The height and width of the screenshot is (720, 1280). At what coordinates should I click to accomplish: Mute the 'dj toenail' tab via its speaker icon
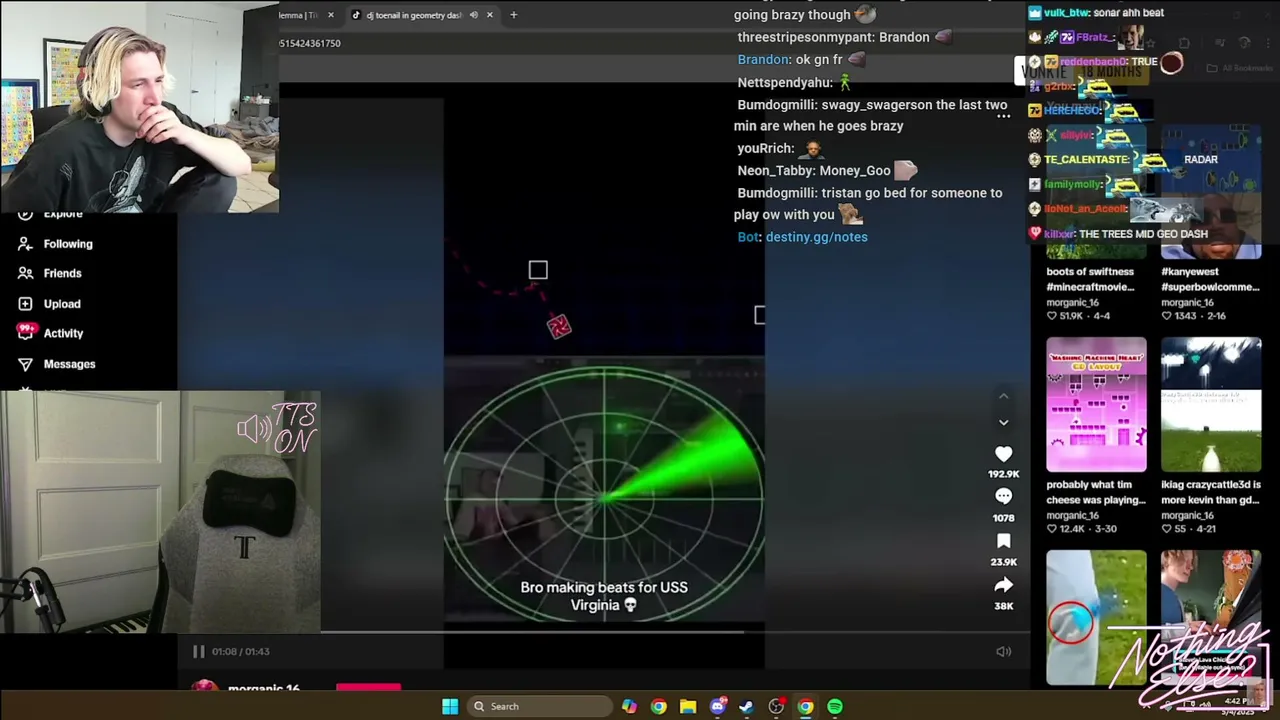(x=474, y=15)
